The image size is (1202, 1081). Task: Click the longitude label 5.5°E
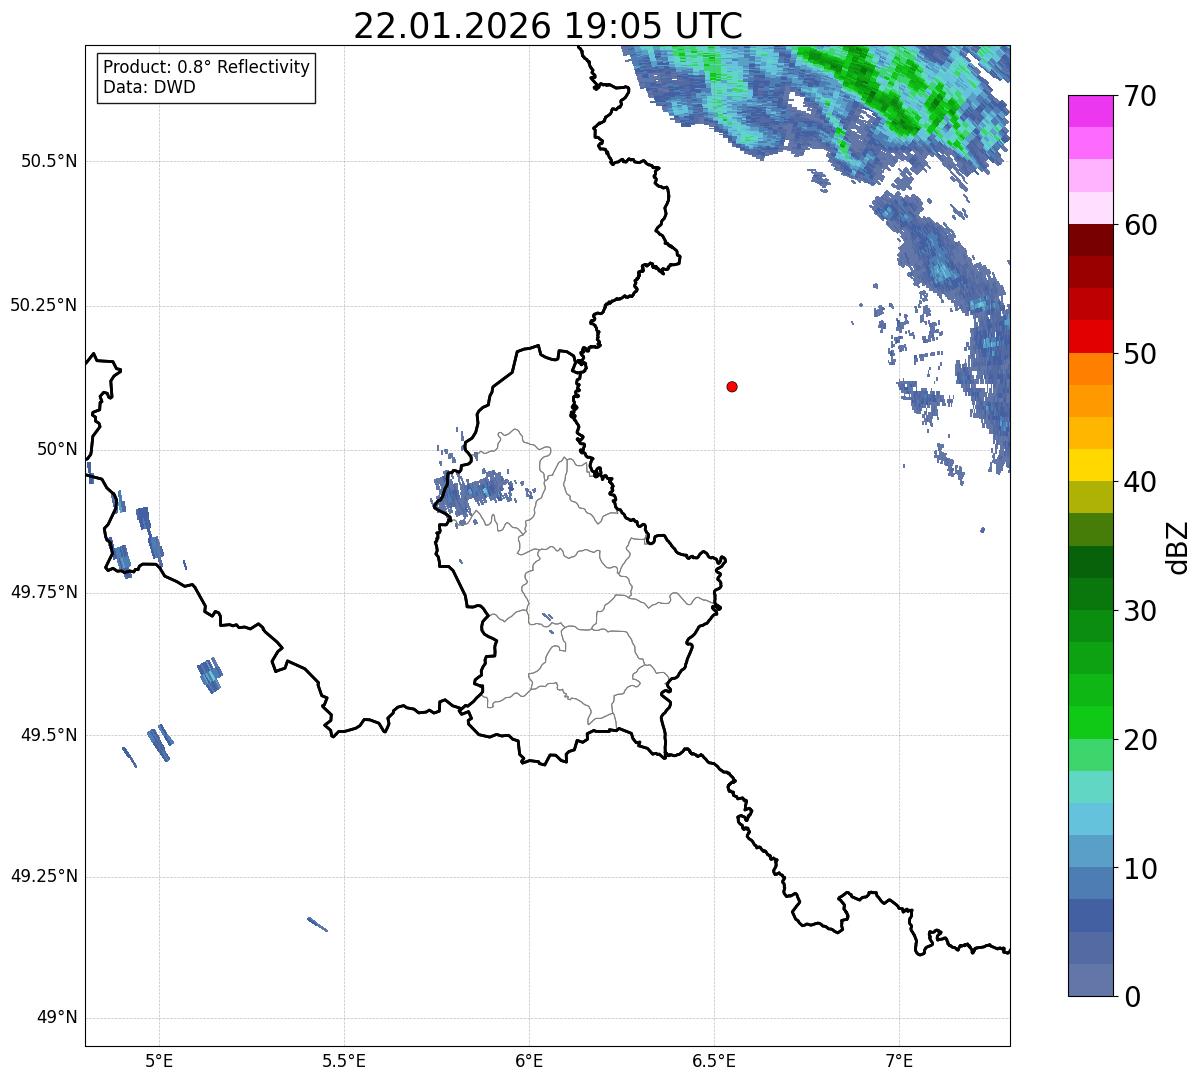pos(344,1060)
